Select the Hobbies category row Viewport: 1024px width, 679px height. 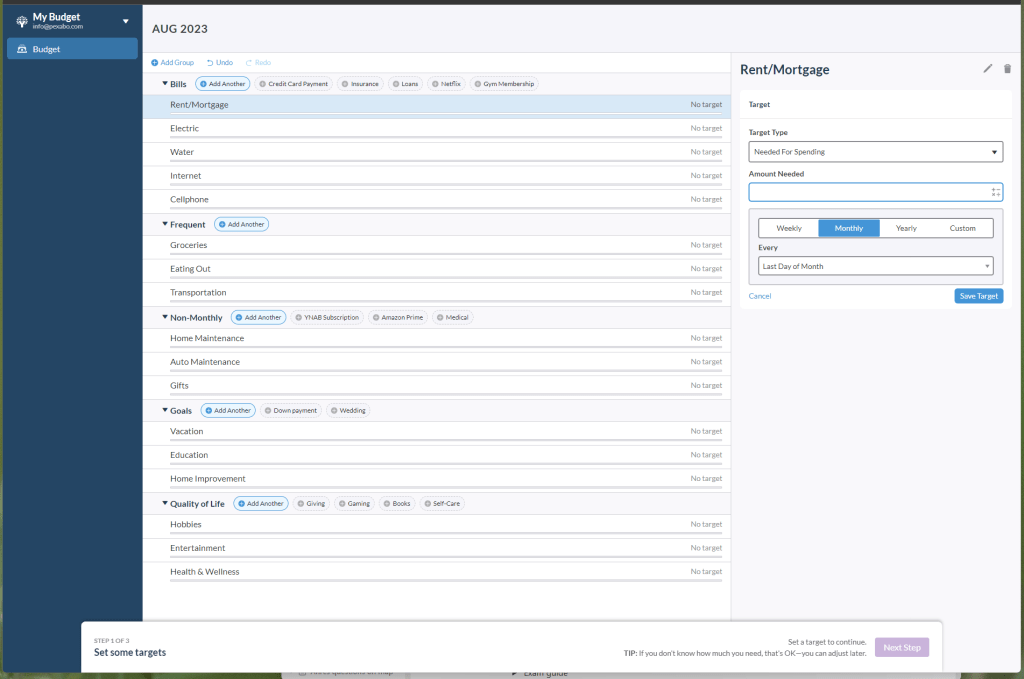pyautogui.click(x=437, y=526)
